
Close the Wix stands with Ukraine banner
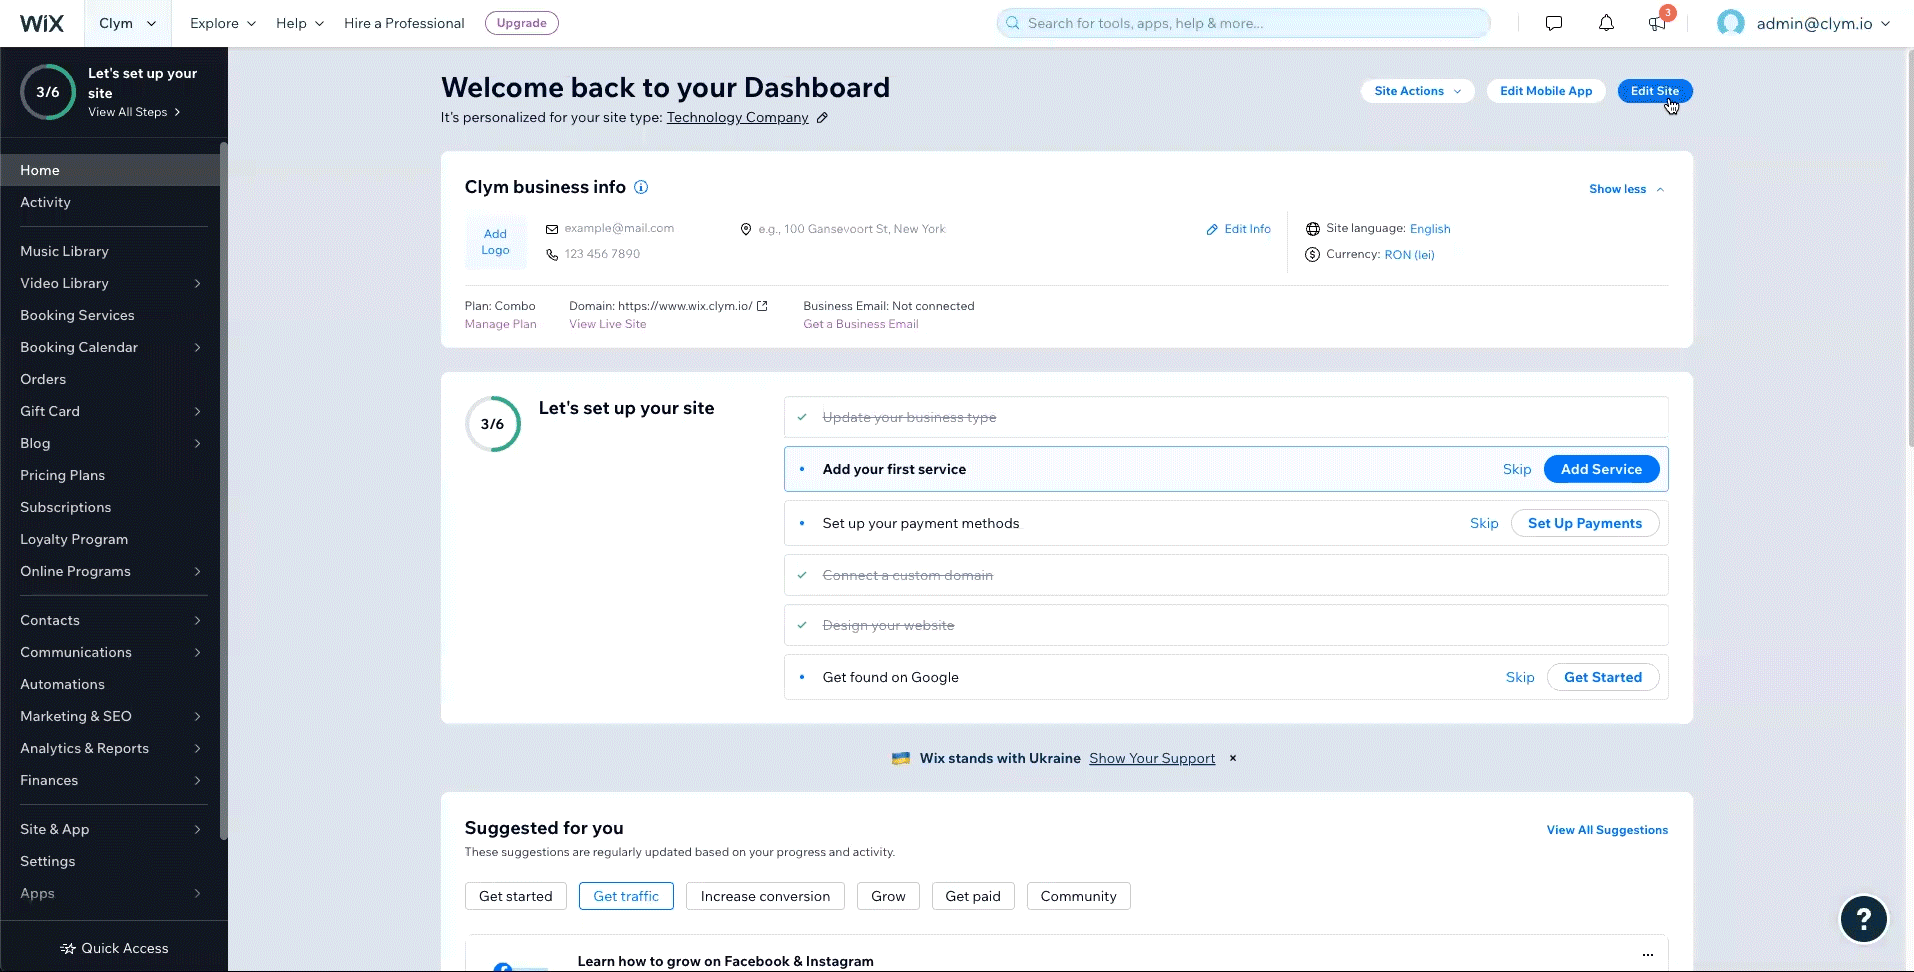click(1233, 758)
